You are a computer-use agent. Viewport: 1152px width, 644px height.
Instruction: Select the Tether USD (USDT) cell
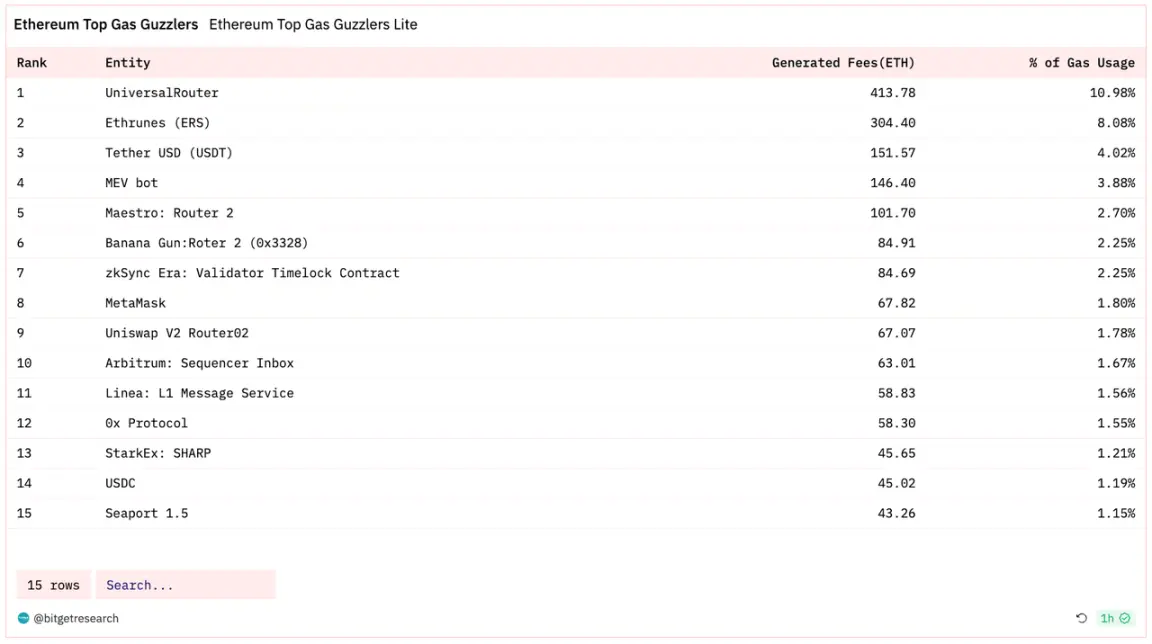point(169,152)
